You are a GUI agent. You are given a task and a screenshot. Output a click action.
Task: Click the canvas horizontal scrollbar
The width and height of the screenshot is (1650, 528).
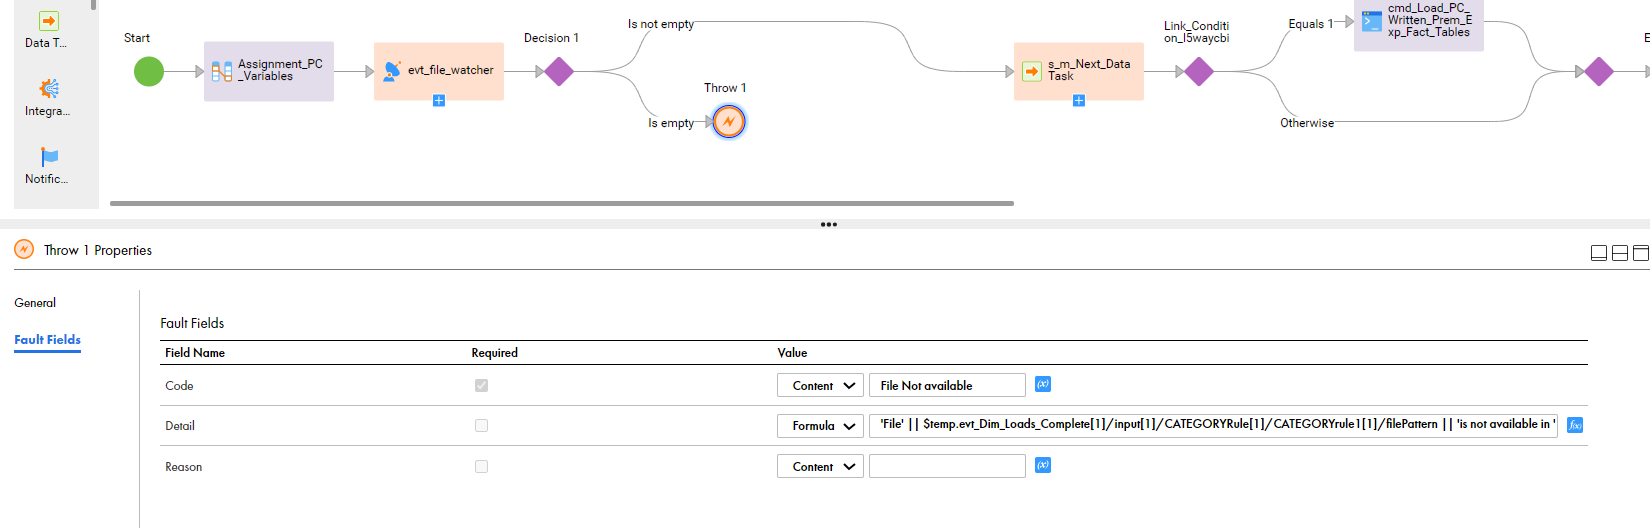click(562, 203)
